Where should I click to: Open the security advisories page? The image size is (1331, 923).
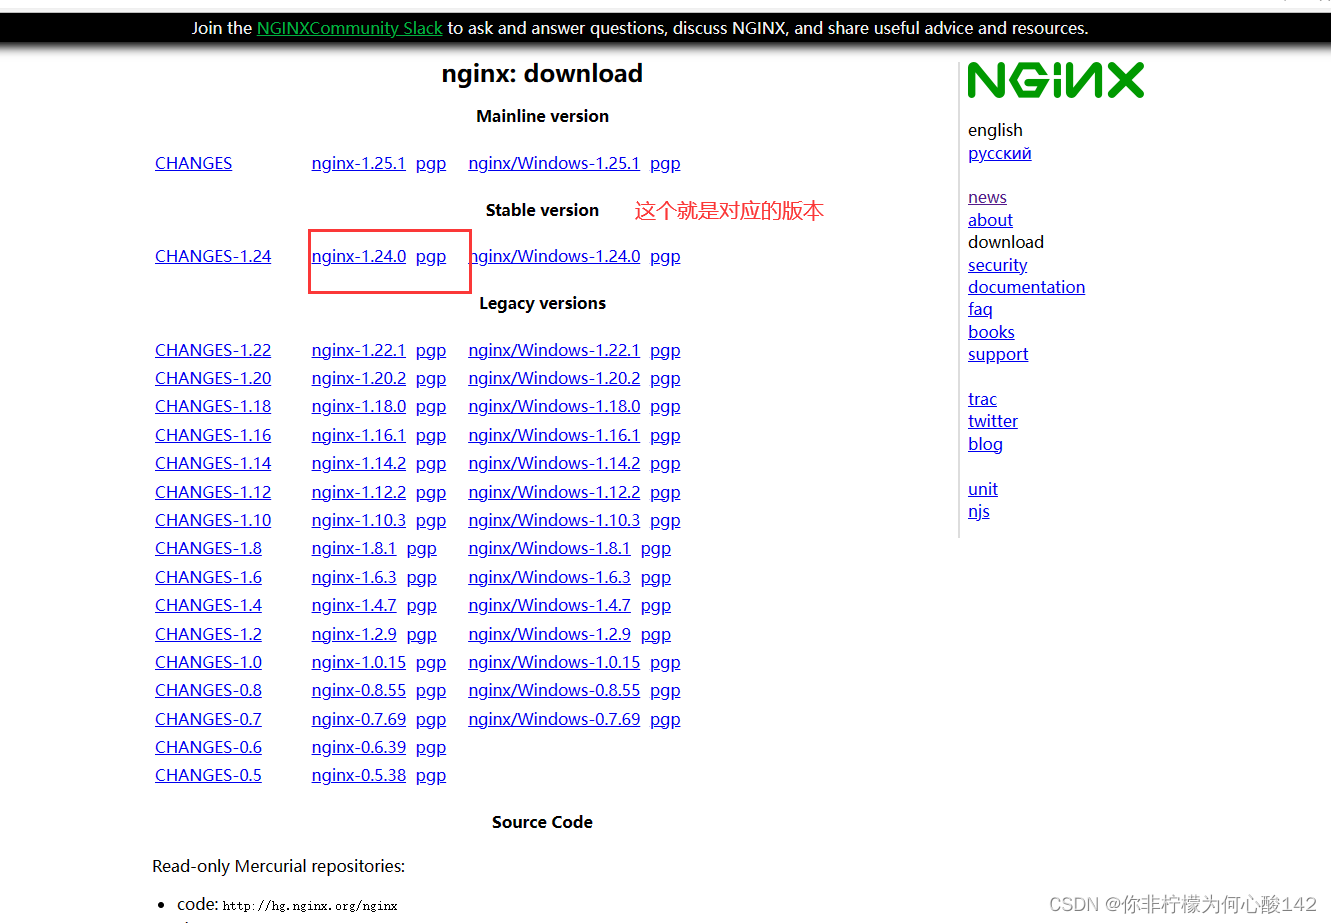997,265
